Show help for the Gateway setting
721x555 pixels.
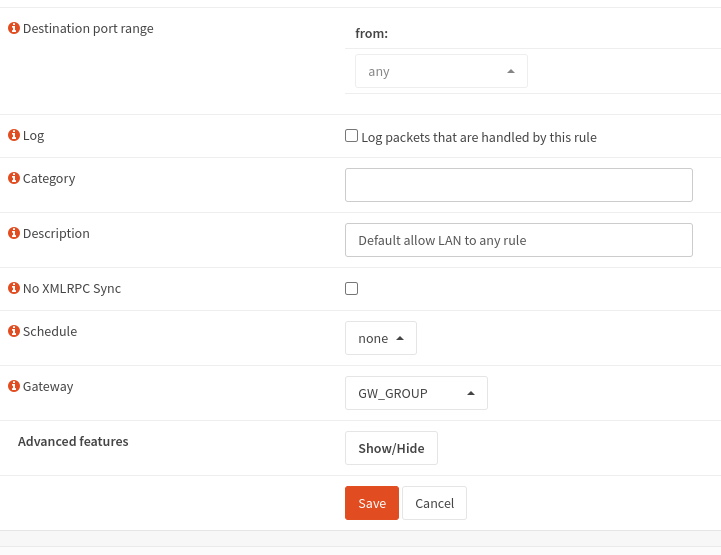[x=14, y=387]
